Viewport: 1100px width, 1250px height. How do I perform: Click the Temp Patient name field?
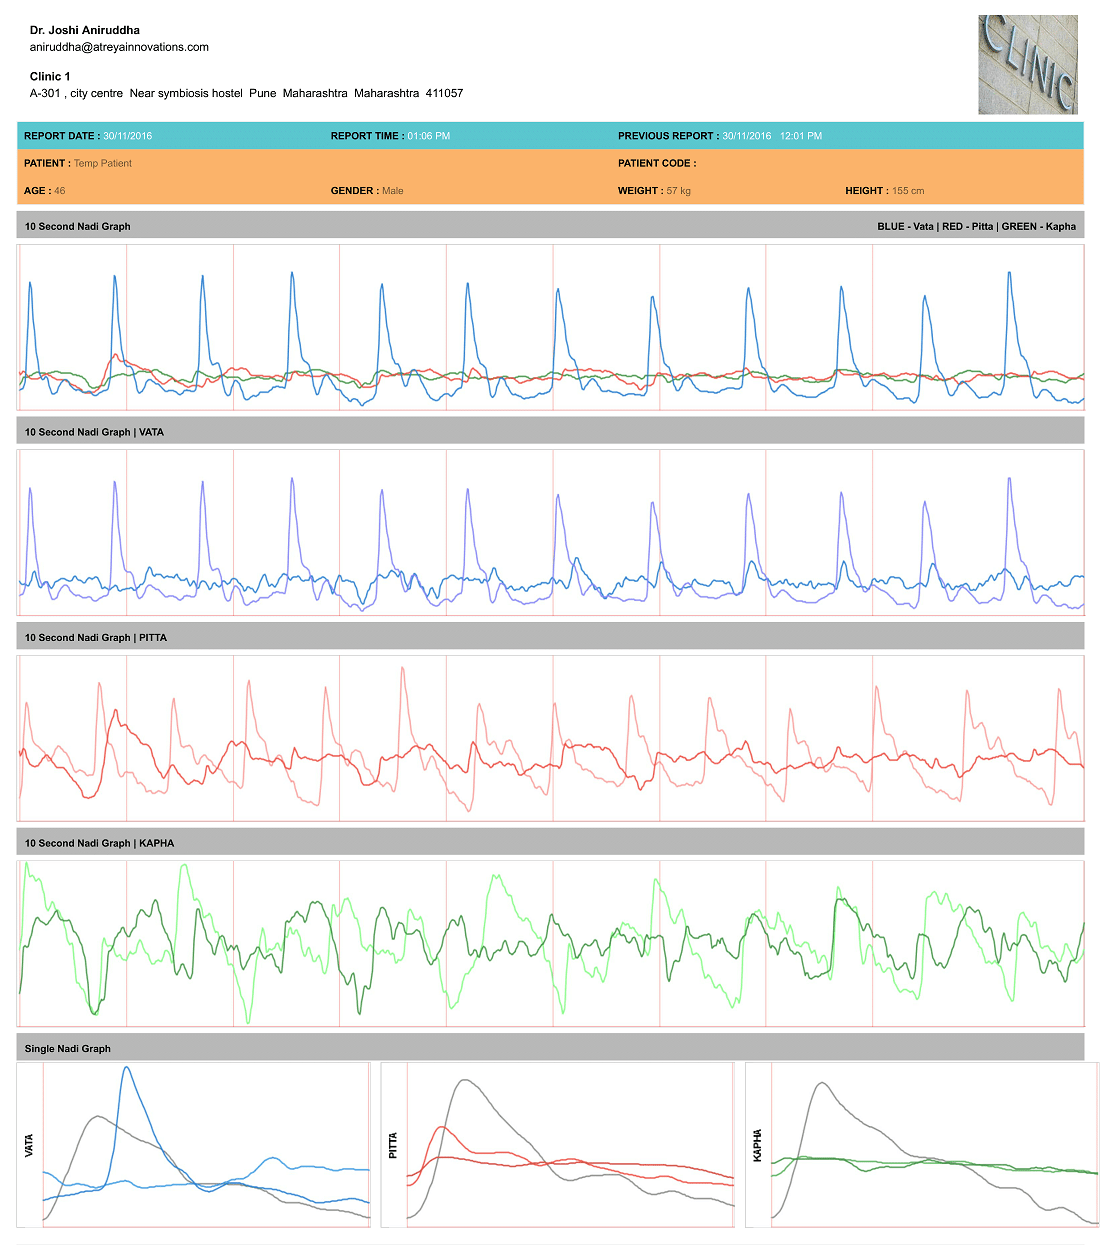point(103,163)
